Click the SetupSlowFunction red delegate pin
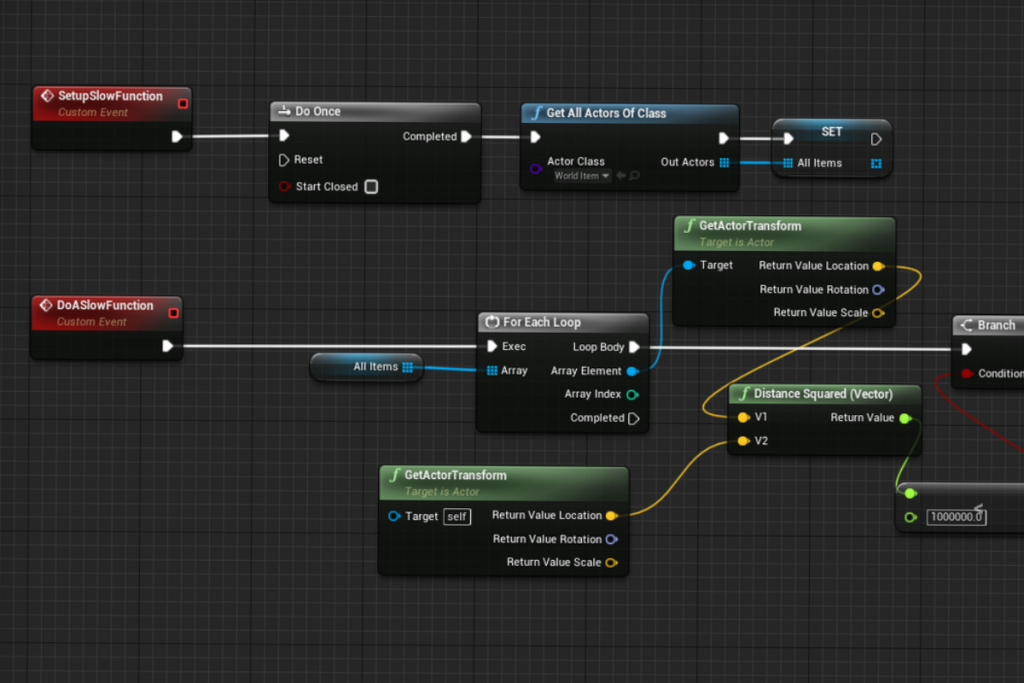1024x683 pixels. tap(183, 102)
